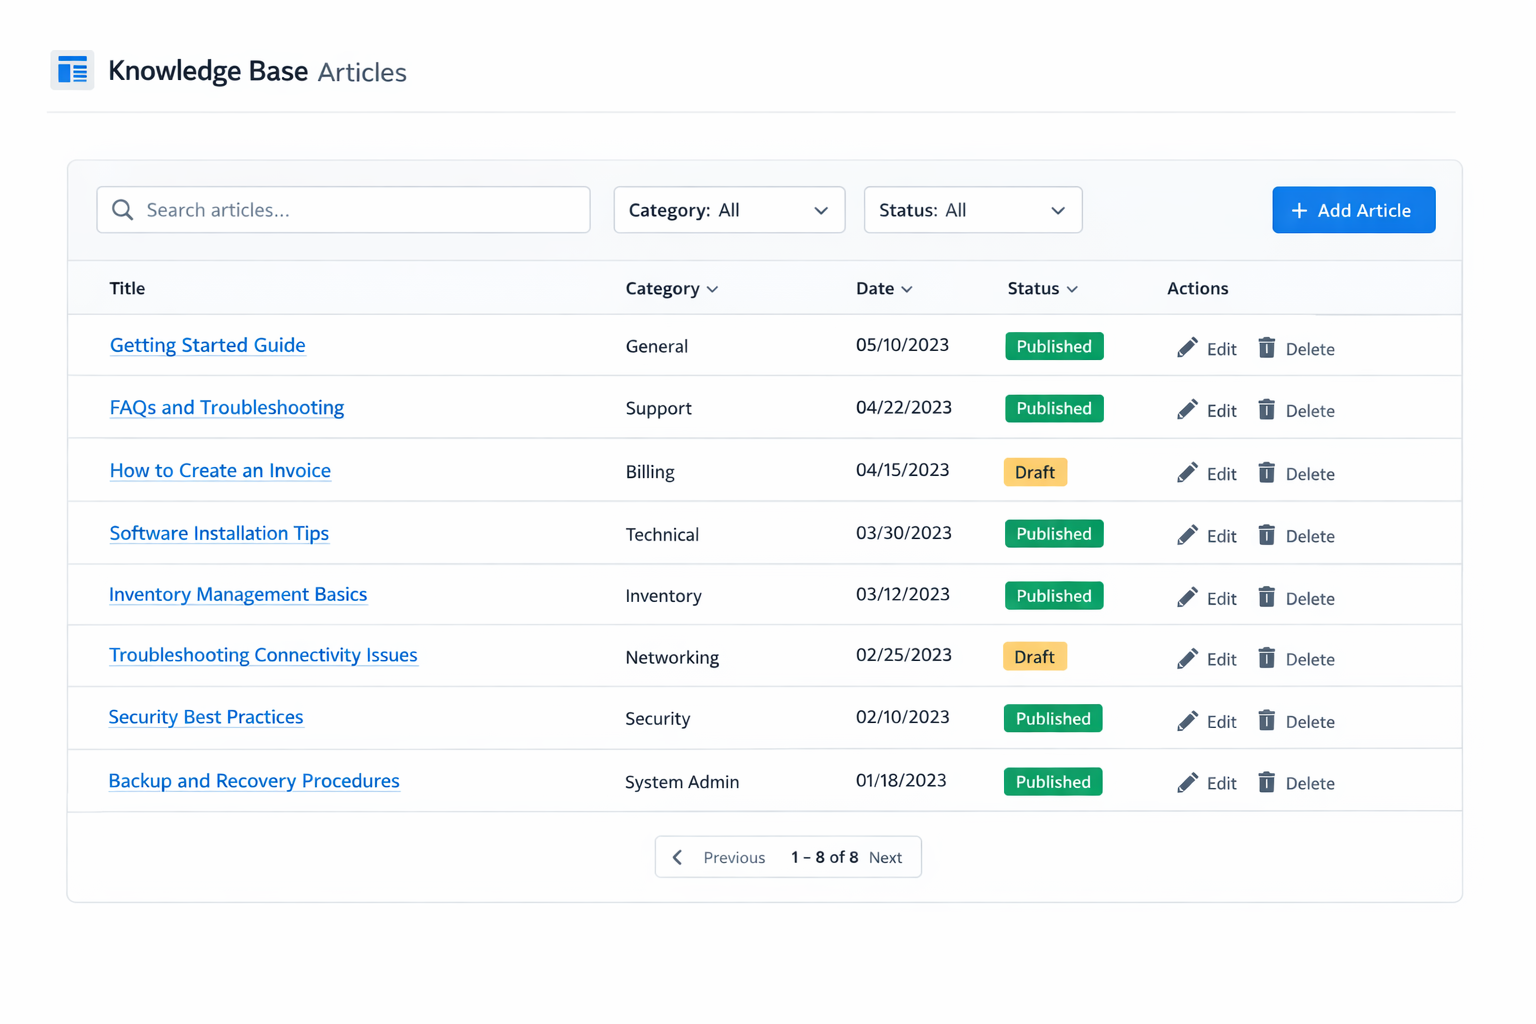Click the Delete trash icon for How to Create an Invoice
1536x1024 pixels.
(1267, 471)
